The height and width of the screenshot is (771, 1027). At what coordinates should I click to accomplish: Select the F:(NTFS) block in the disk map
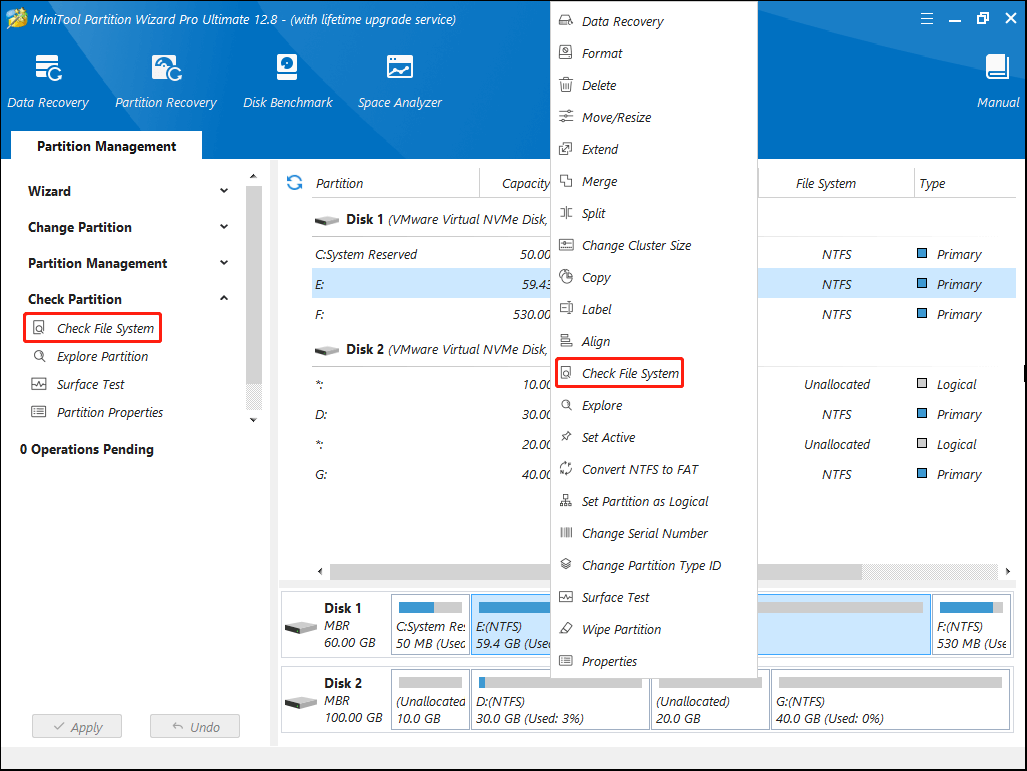tap(971, 624)
